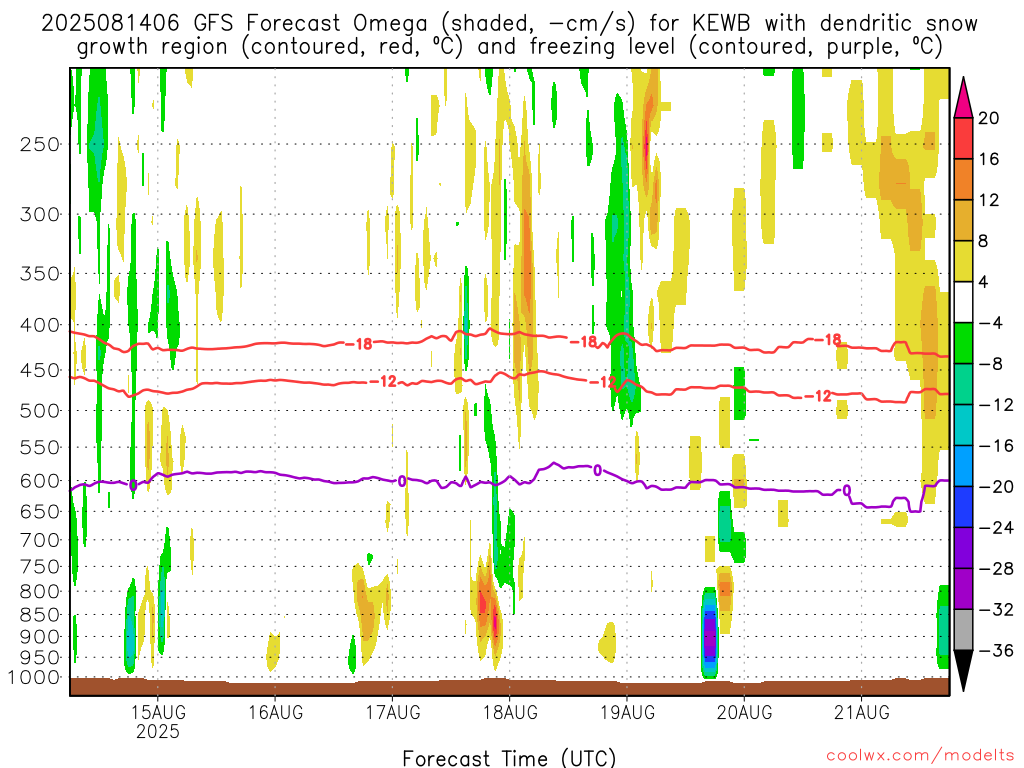
Task: Pick the magenta-purple swatch between -28 and -32
Action: point(963,589)
